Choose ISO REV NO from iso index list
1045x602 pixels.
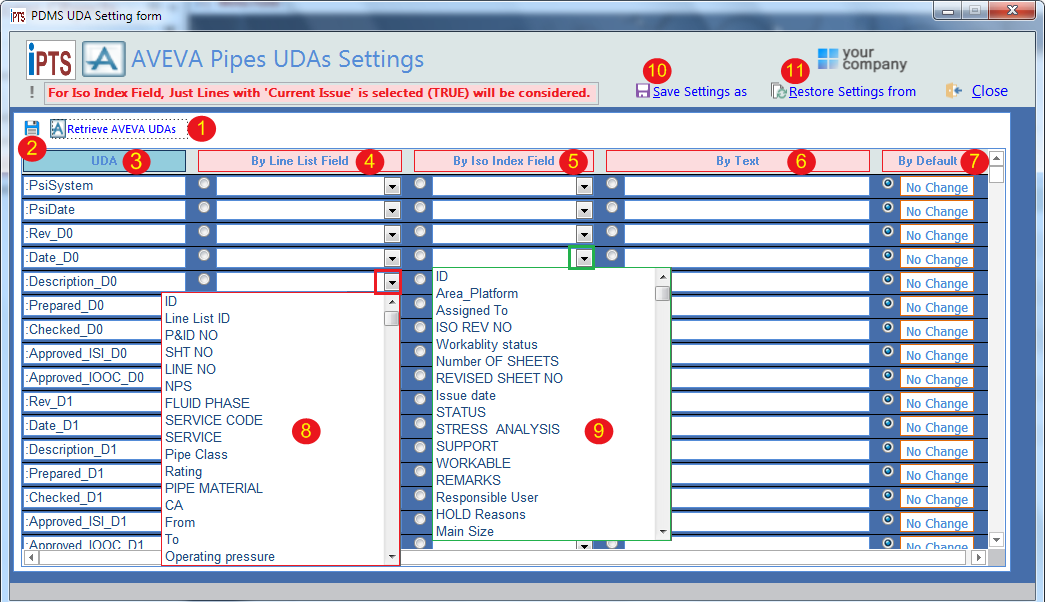(473, 327)
